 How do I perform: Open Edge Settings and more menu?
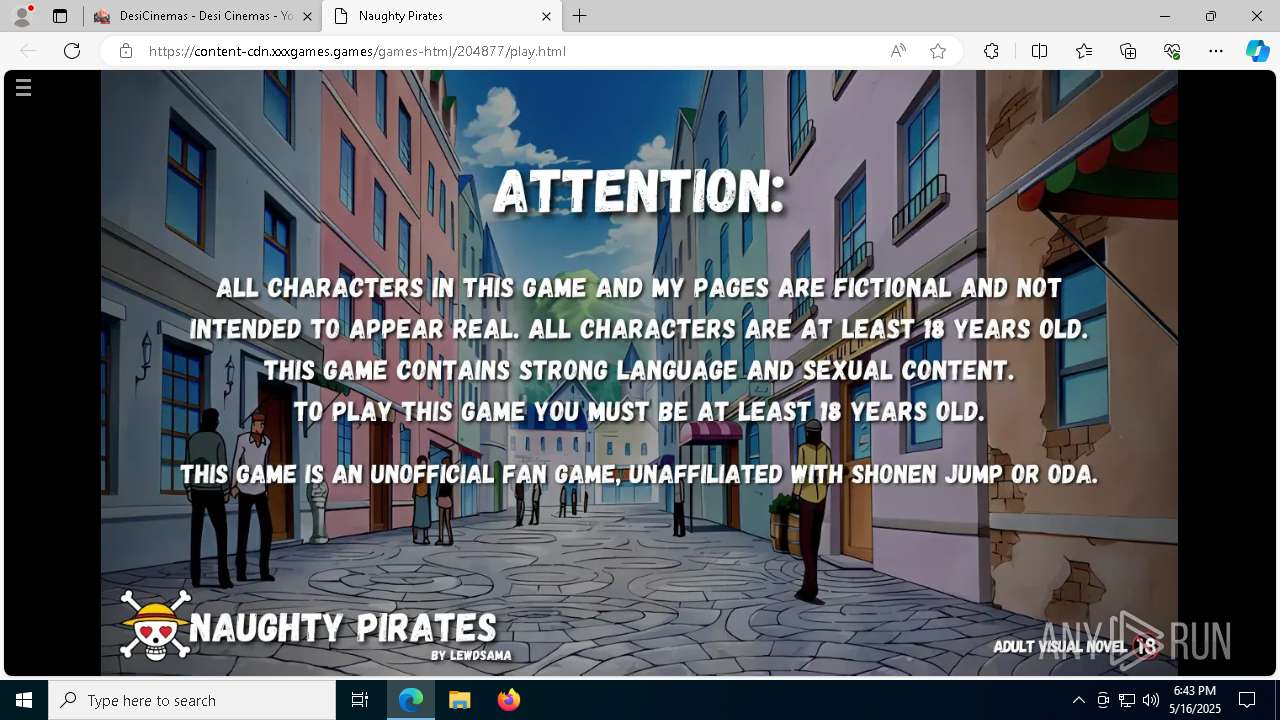click(x=1216, y=51)
